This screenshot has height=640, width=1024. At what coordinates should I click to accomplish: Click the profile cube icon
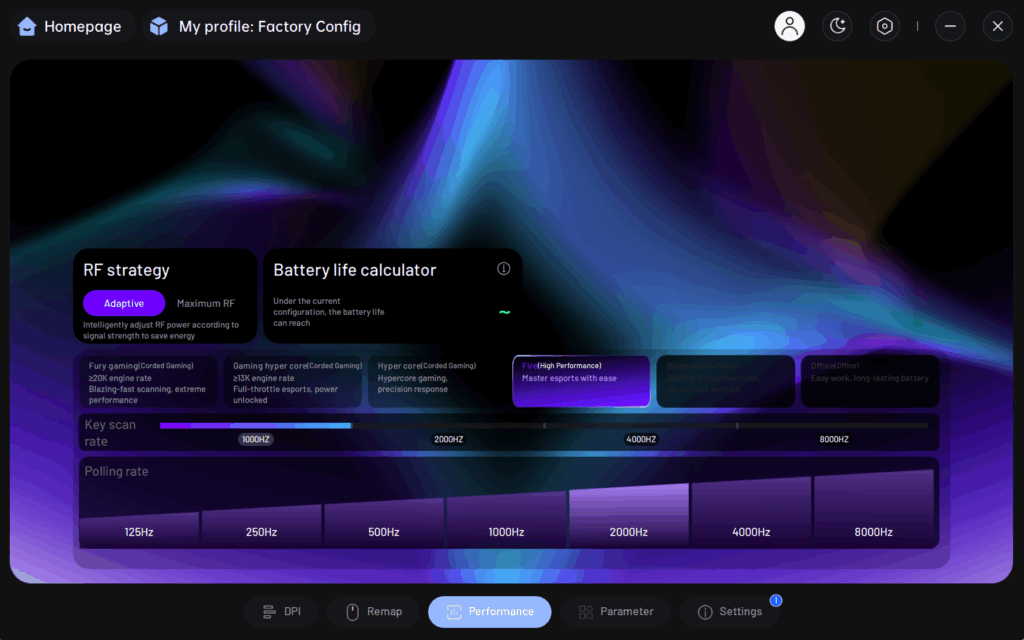click(x=159, y=27)
